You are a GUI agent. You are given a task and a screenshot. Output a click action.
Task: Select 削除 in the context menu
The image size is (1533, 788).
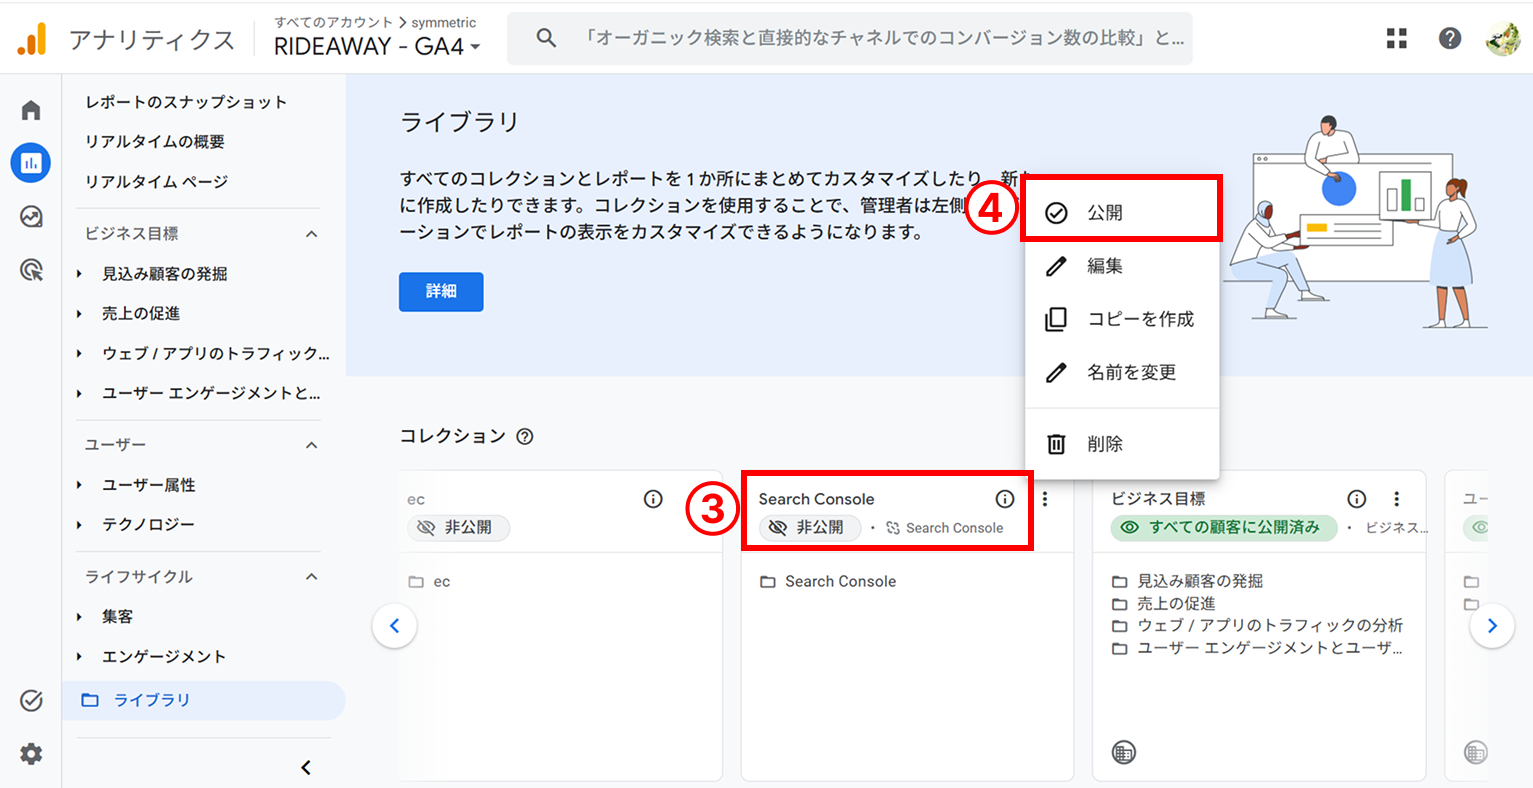pos(1122,444)
